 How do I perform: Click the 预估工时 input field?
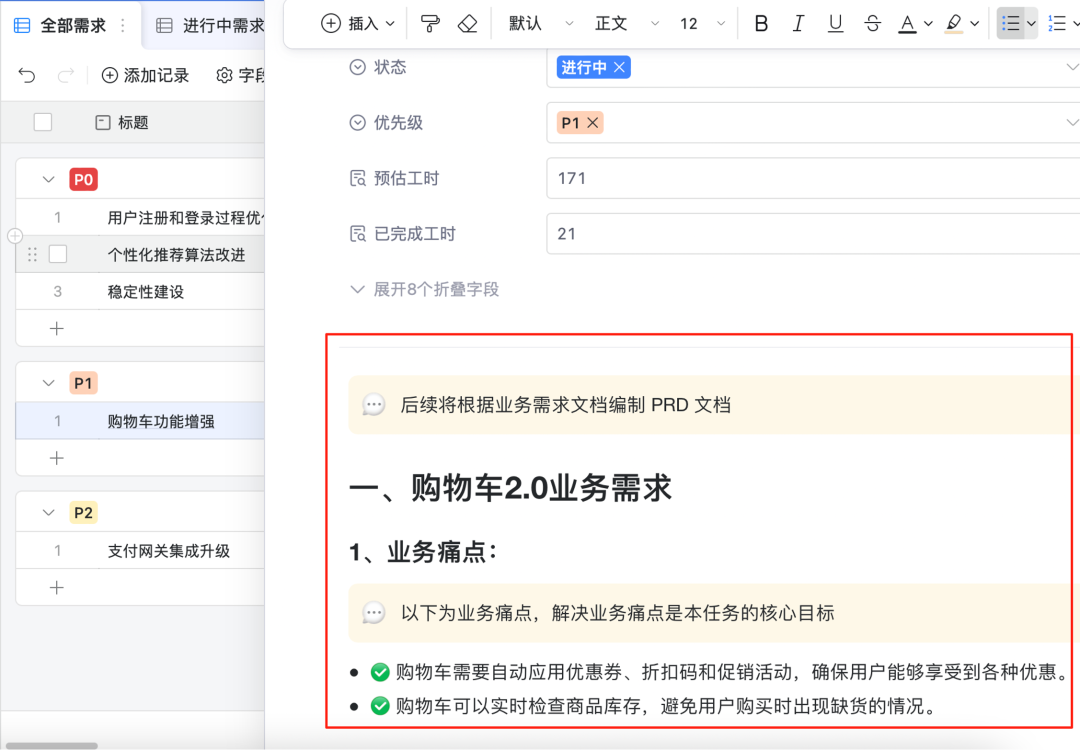(810, 178)
